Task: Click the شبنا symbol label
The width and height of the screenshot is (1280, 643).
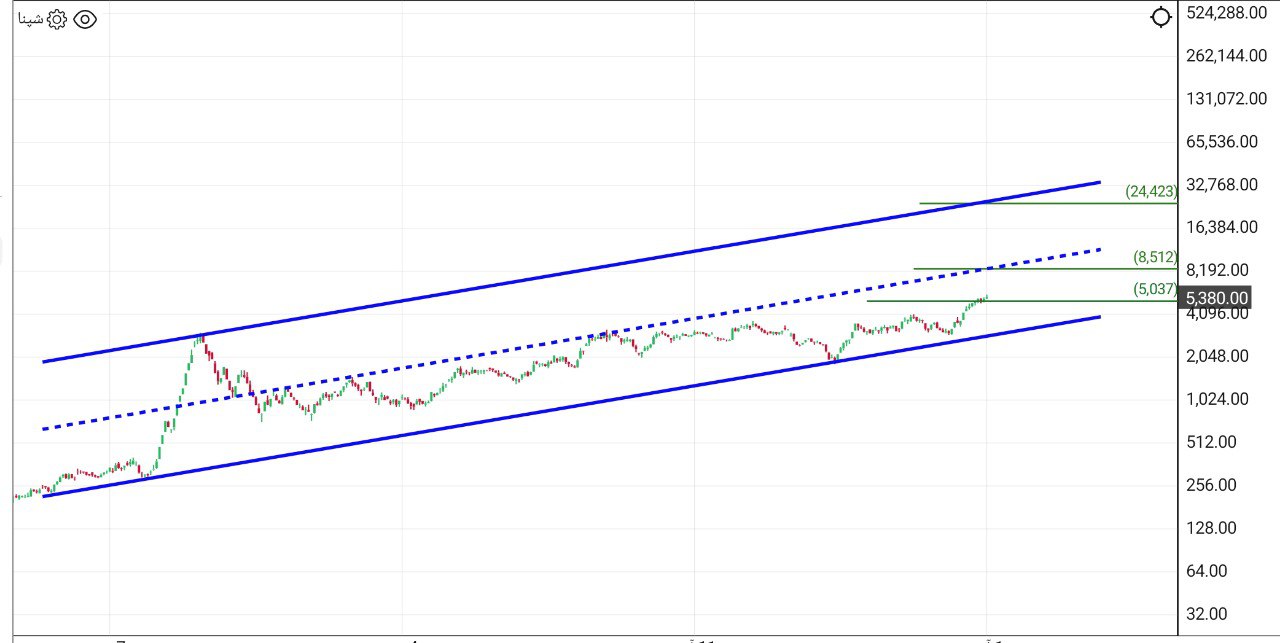Action: pyautogui.click(x=31, y=18)
